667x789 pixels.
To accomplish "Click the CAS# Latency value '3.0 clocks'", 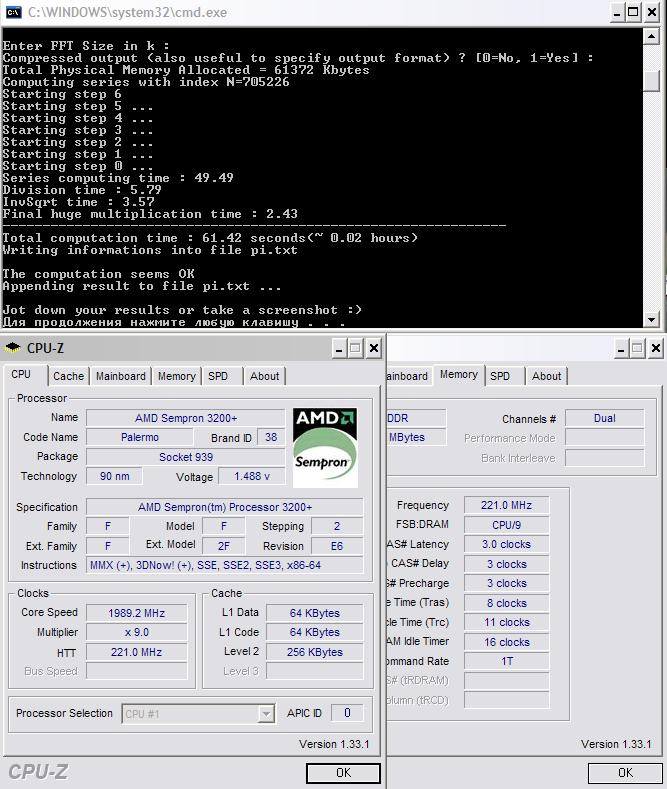I will click(507, 544).
